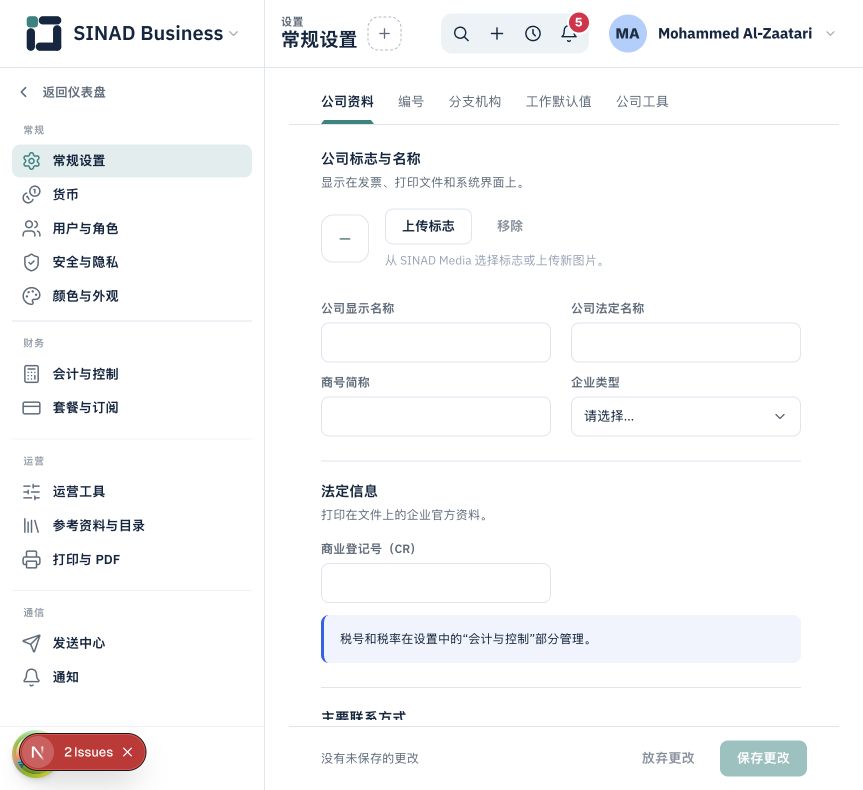Open the 企业类型 dropdown
This screenshot has width=863, height=790.
click(x=686, y=416)
